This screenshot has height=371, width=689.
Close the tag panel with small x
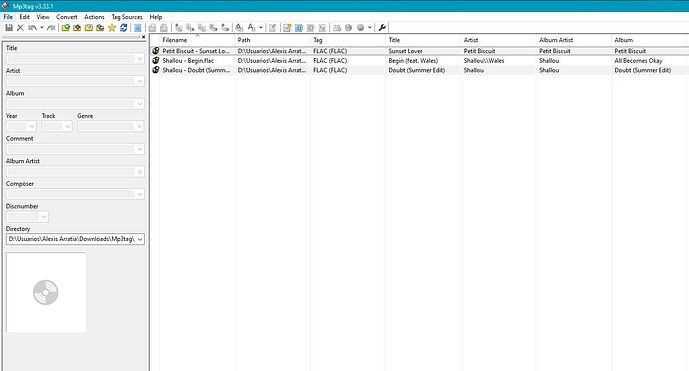click(x=143, y=37)
